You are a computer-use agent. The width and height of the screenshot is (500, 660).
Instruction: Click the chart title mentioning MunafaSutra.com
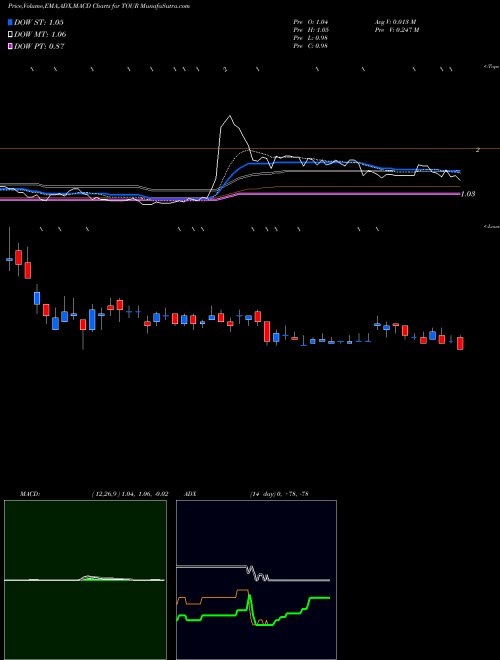(x=99, y=6)
